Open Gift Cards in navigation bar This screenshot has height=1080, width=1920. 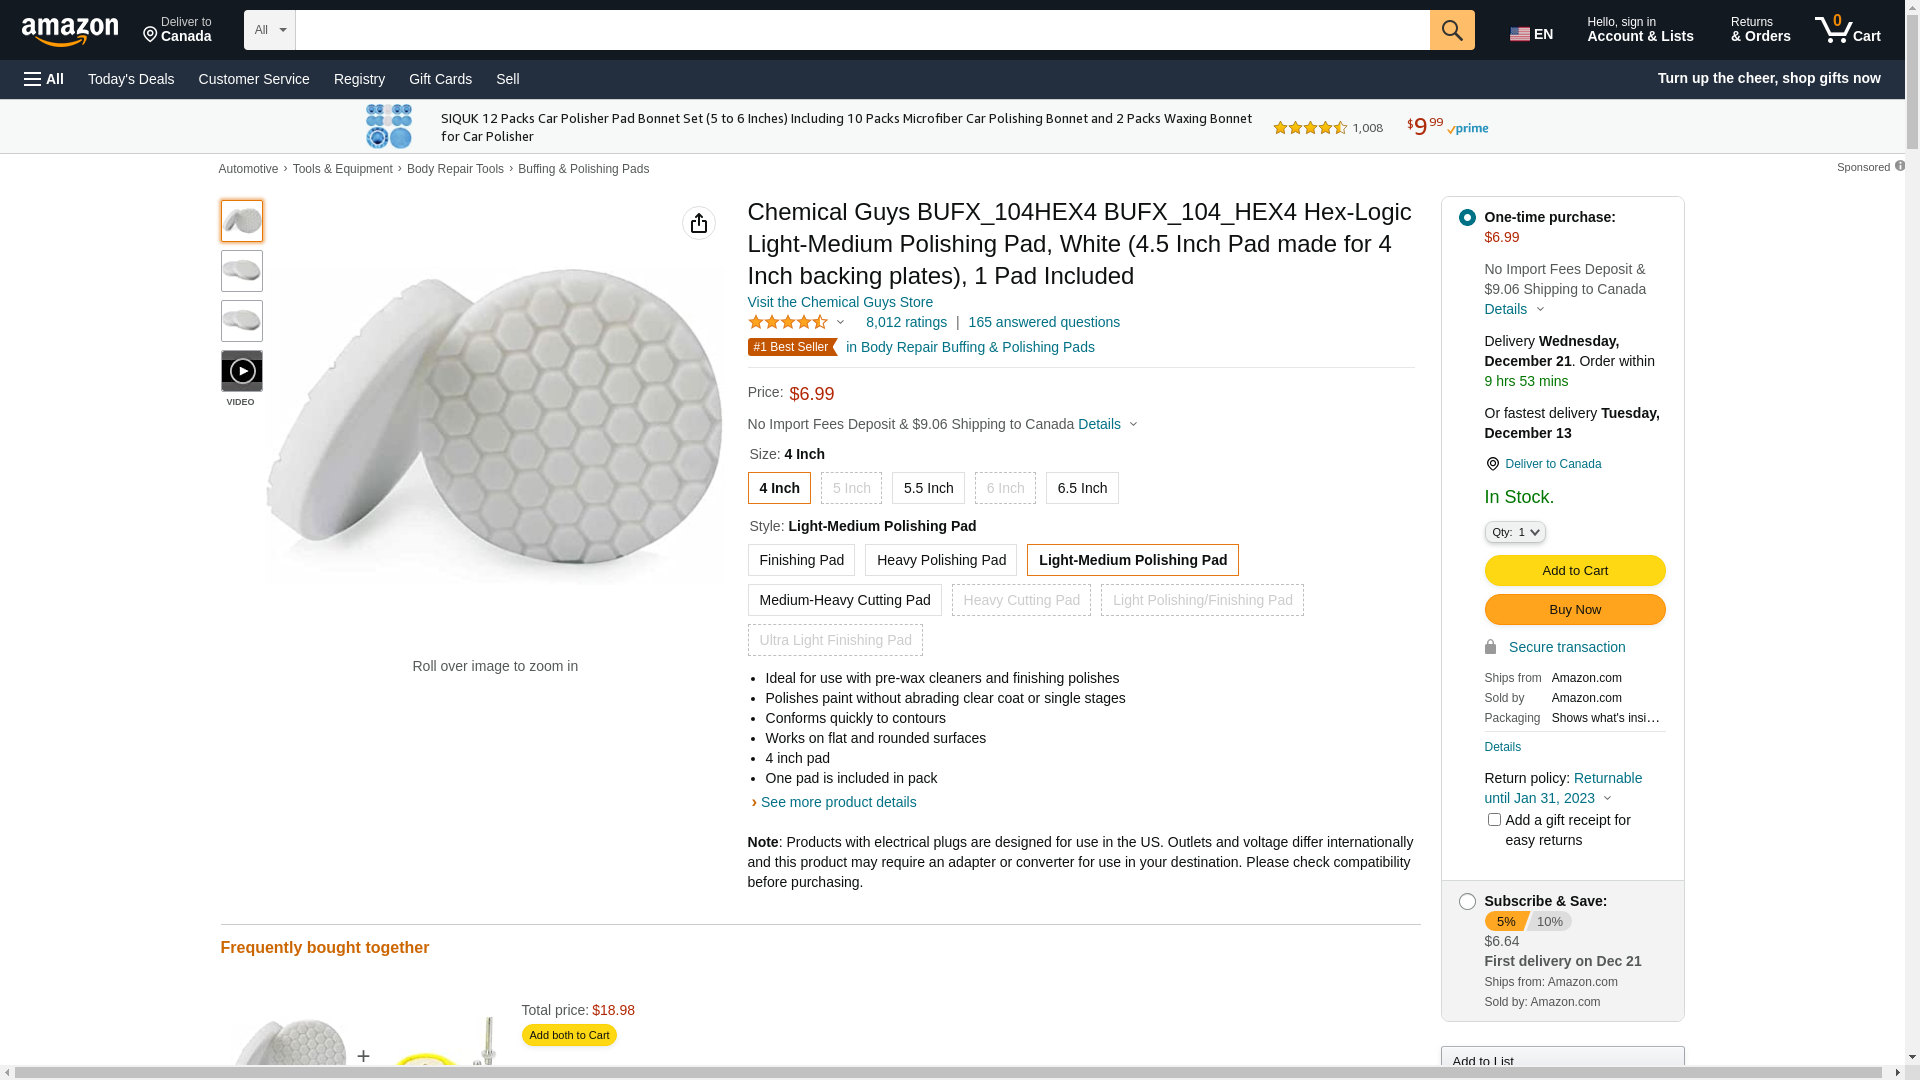coord(440,79)
